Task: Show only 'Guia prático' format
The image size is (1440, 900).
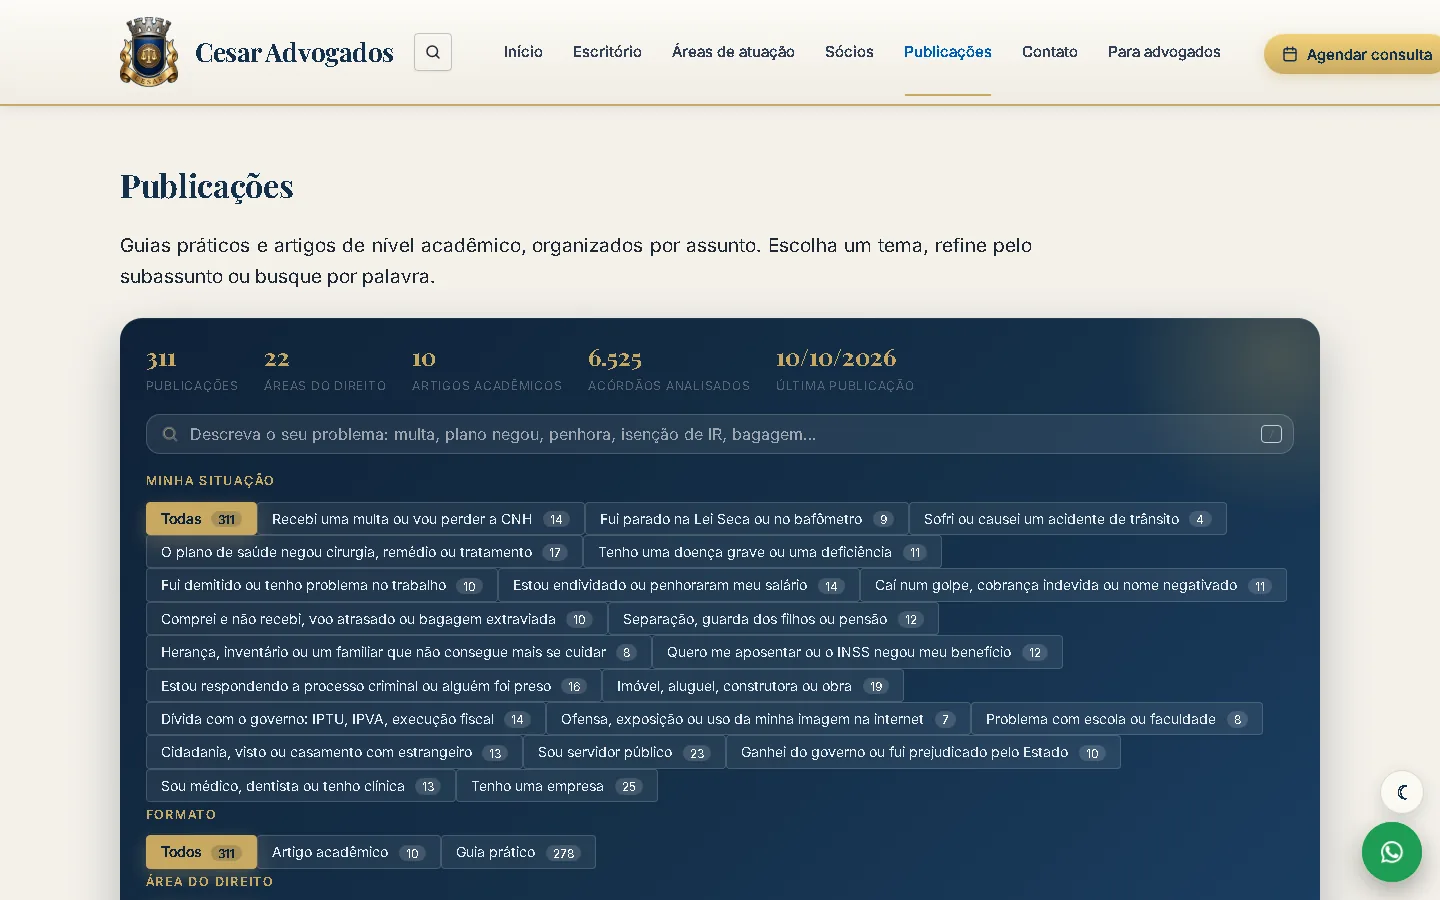Action: 518,852
